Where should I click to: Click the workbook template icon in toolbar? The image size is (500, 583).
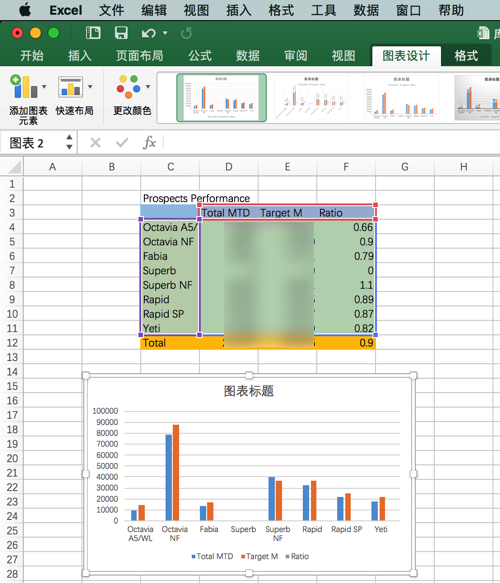(x=93, y=33)
